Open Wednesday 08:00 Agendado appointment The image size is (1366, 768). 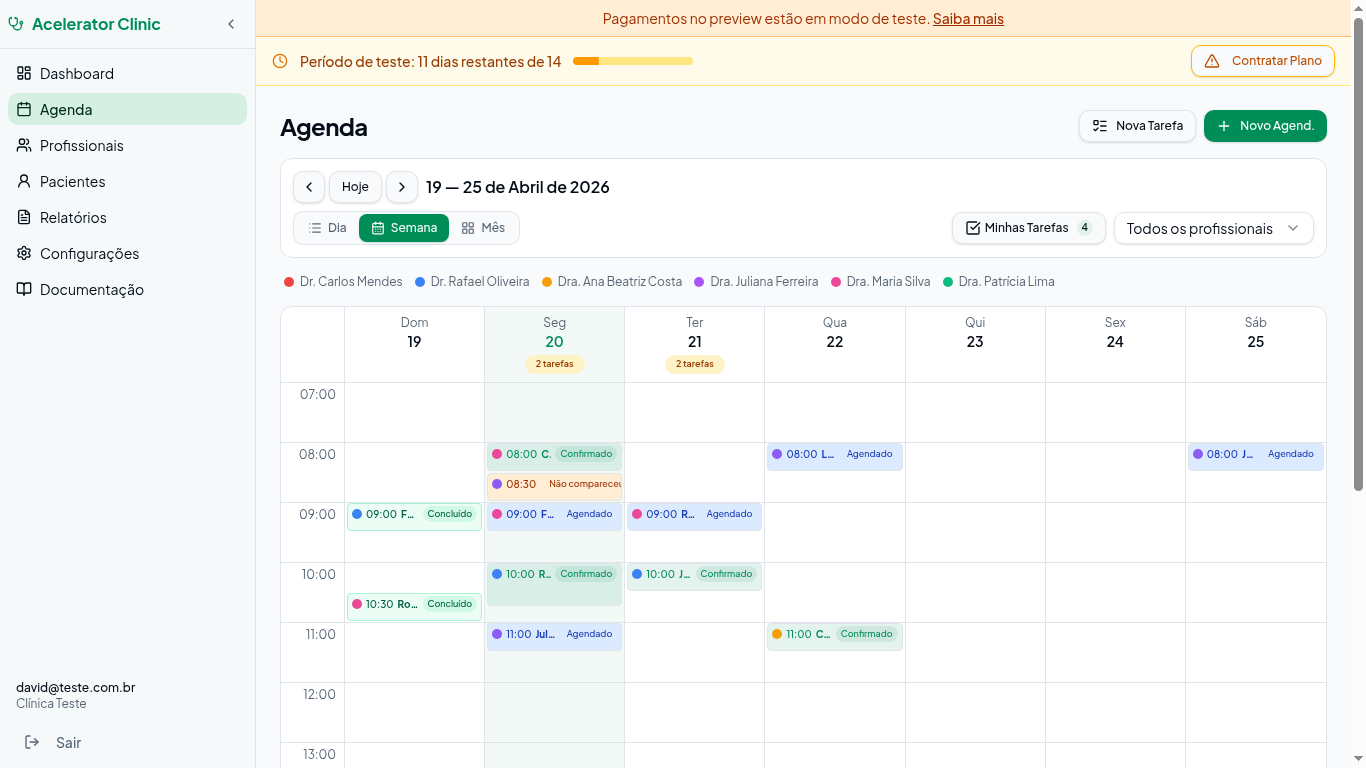click(x=835, y=457)
